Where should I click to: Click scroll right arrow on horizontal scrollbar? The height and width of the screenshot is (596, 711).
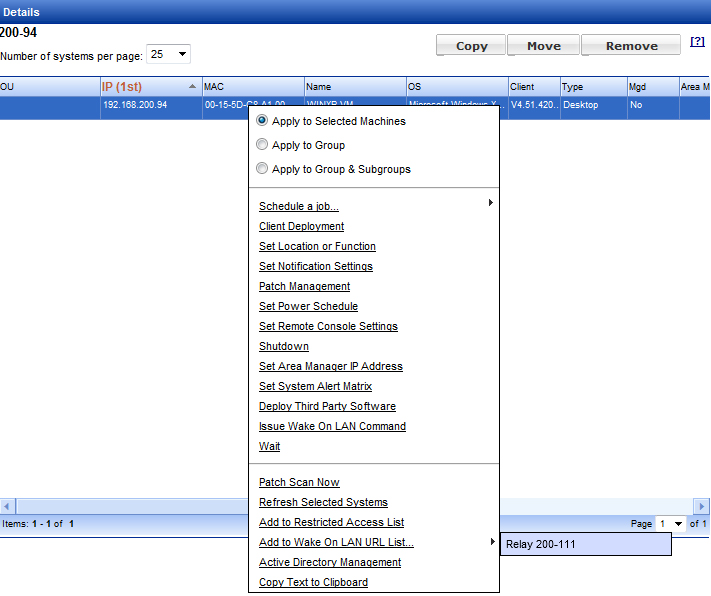click(x=702, y=506)
